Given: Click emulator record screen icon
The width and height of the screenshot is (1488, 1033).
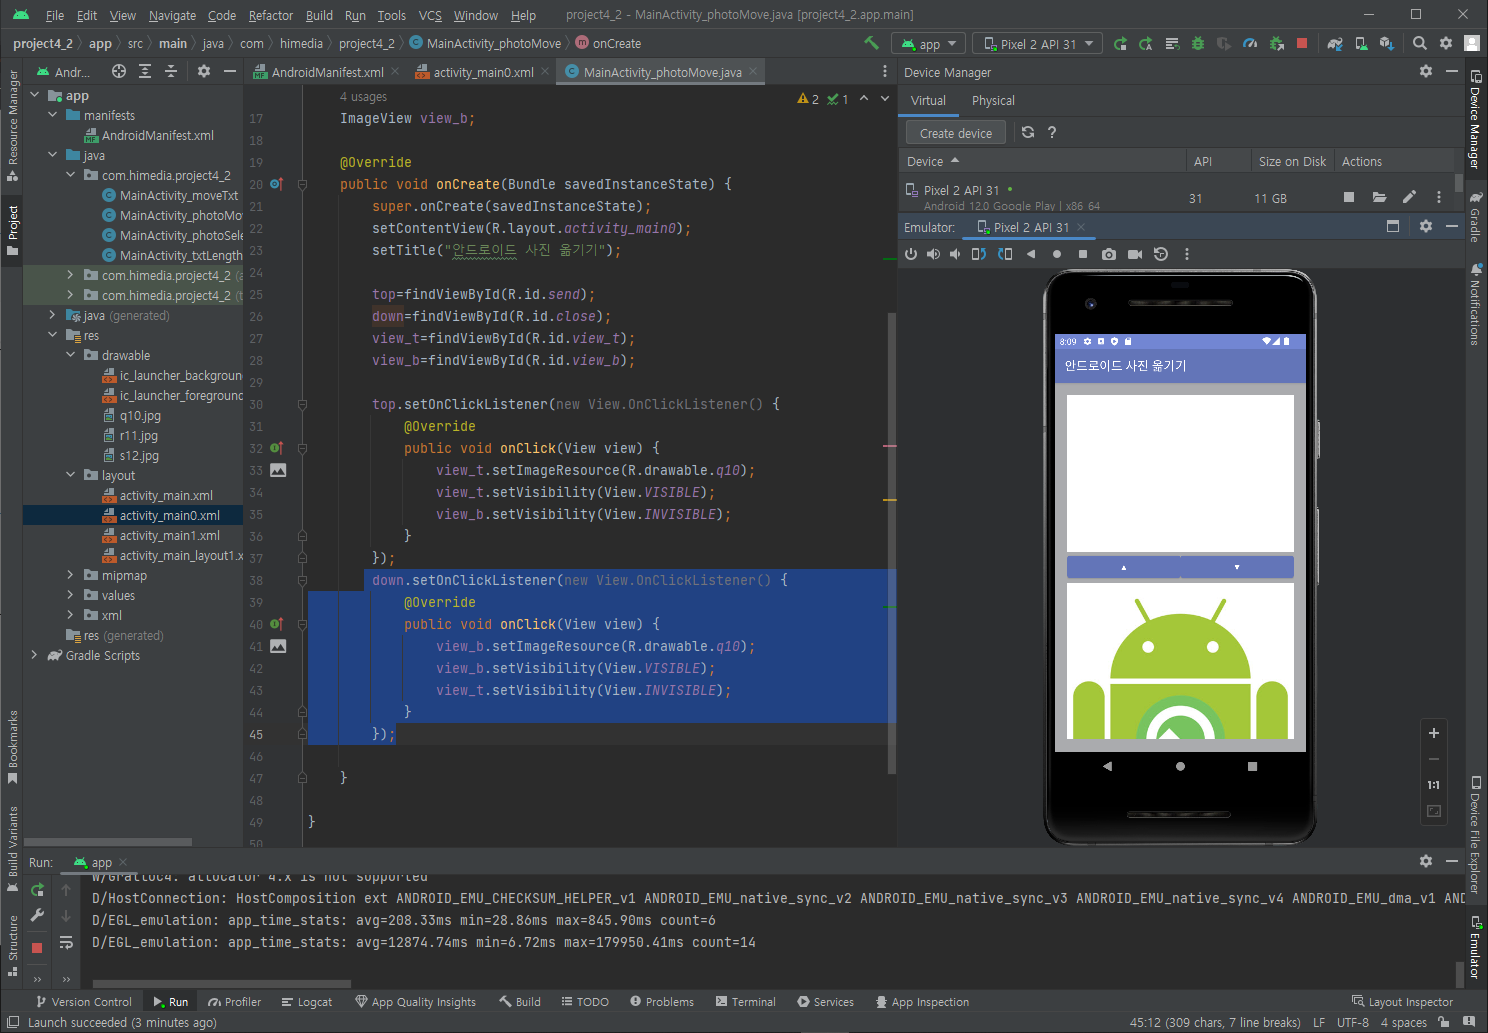Looking at the screenshot, I should pos(1135,254).
